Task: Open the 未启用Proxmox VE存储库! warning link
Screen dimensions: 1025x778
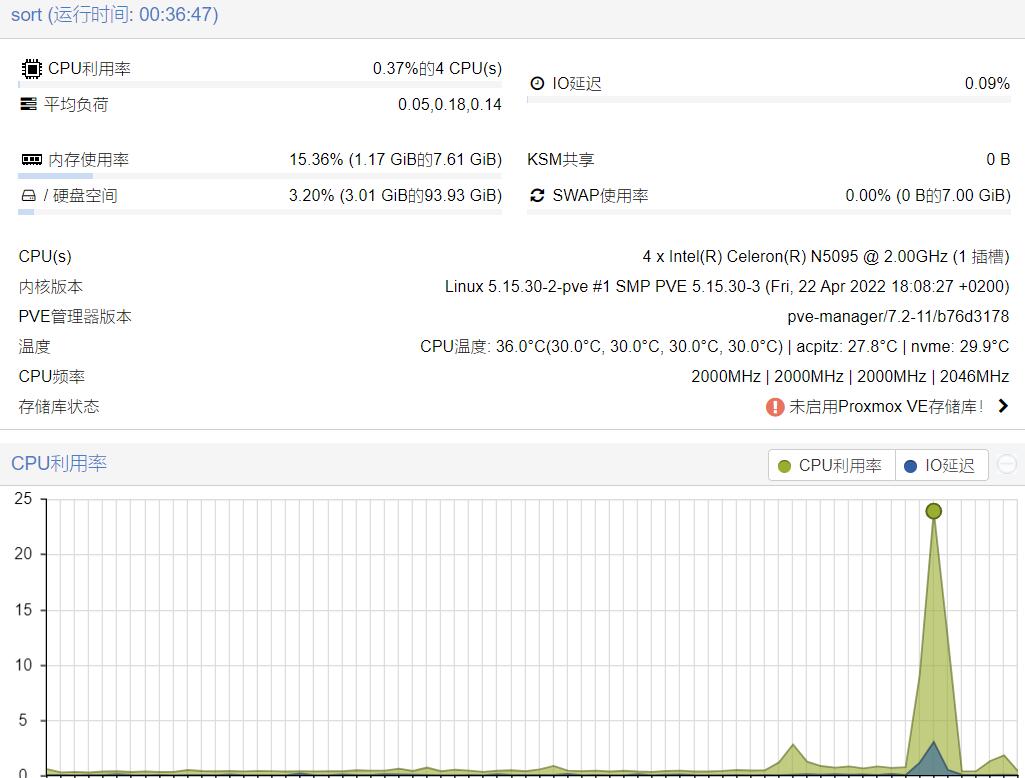Action: pos(886,407)
